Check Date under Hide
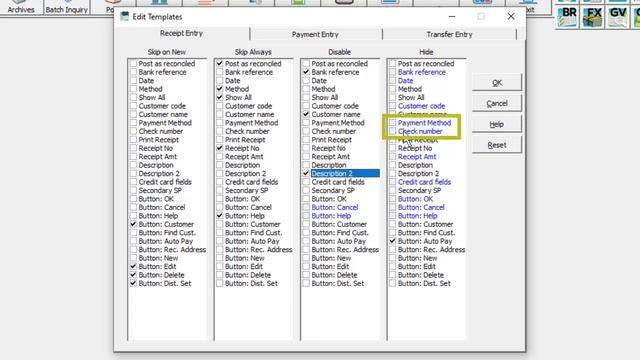640x360 pixels. (393, 80)
